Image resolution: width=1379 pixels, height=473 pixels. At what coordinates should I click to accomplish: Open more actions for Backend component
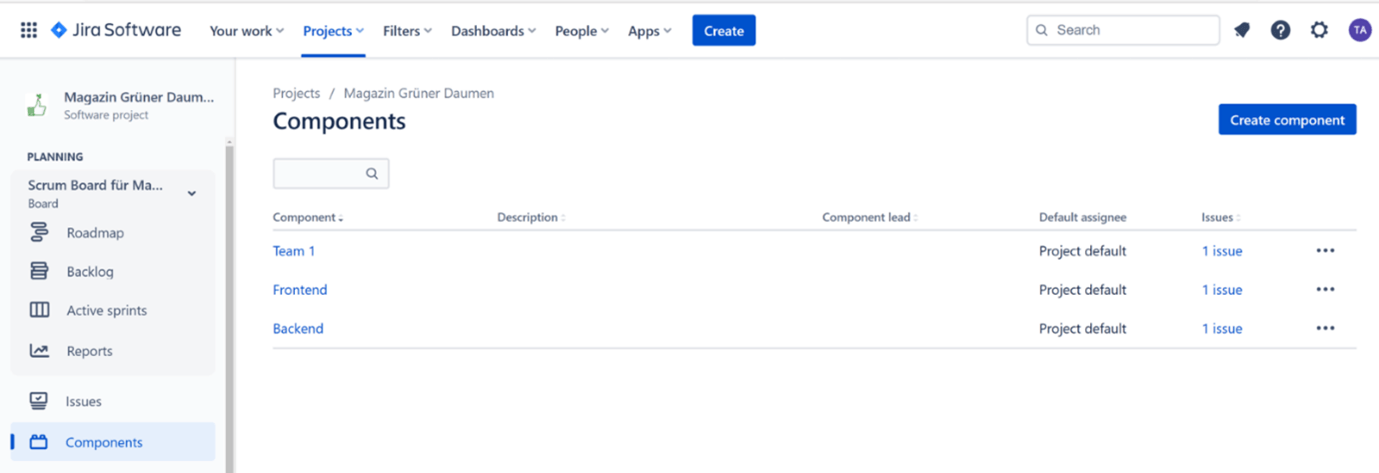tap(1325, 328)
